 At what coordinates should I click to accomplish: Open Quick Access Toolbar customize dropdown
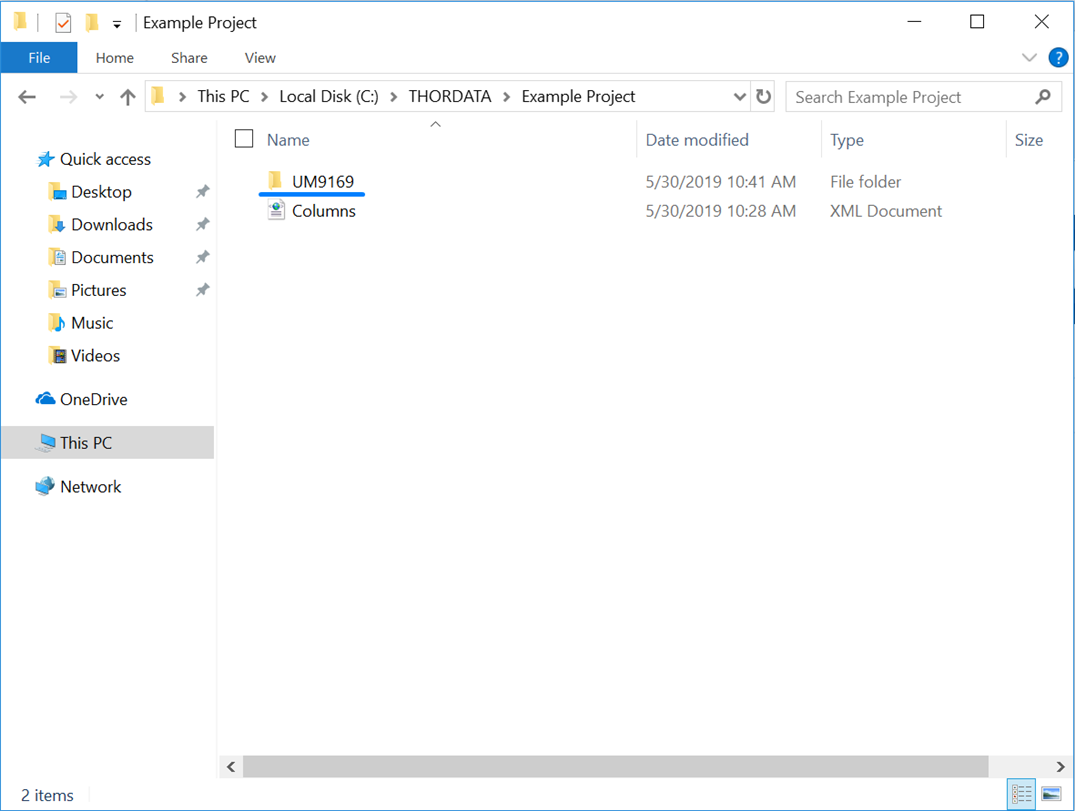point(117,23)
